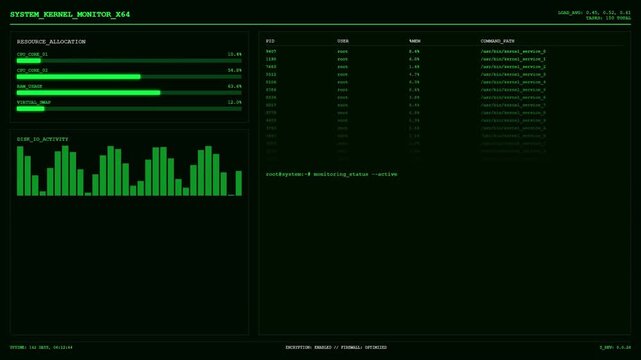Click the RAM_USAGE percentage value
The width and height of the screenshot is (641, 360).
[235, 86]
